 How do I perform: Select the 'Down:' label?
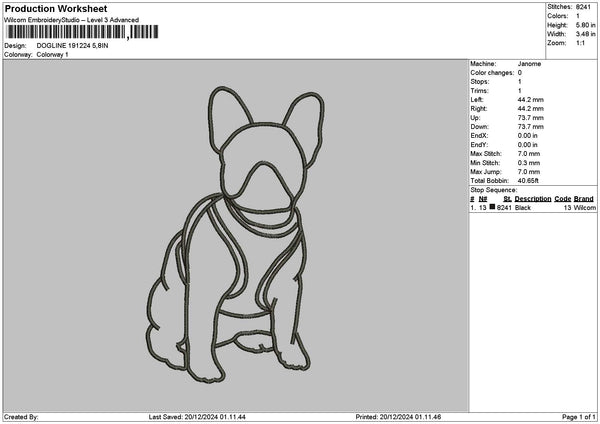pyautogui.click(x=479, y=127)
